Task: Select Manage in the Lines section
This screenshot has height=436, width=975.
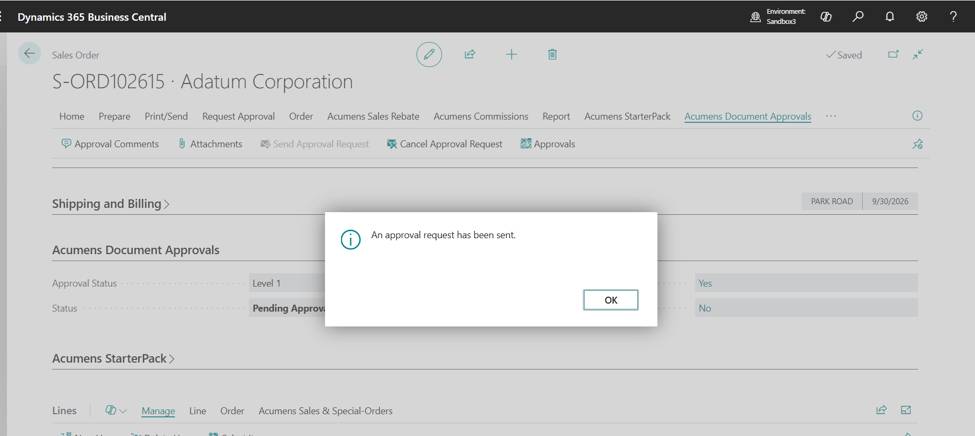Action: 158,410
